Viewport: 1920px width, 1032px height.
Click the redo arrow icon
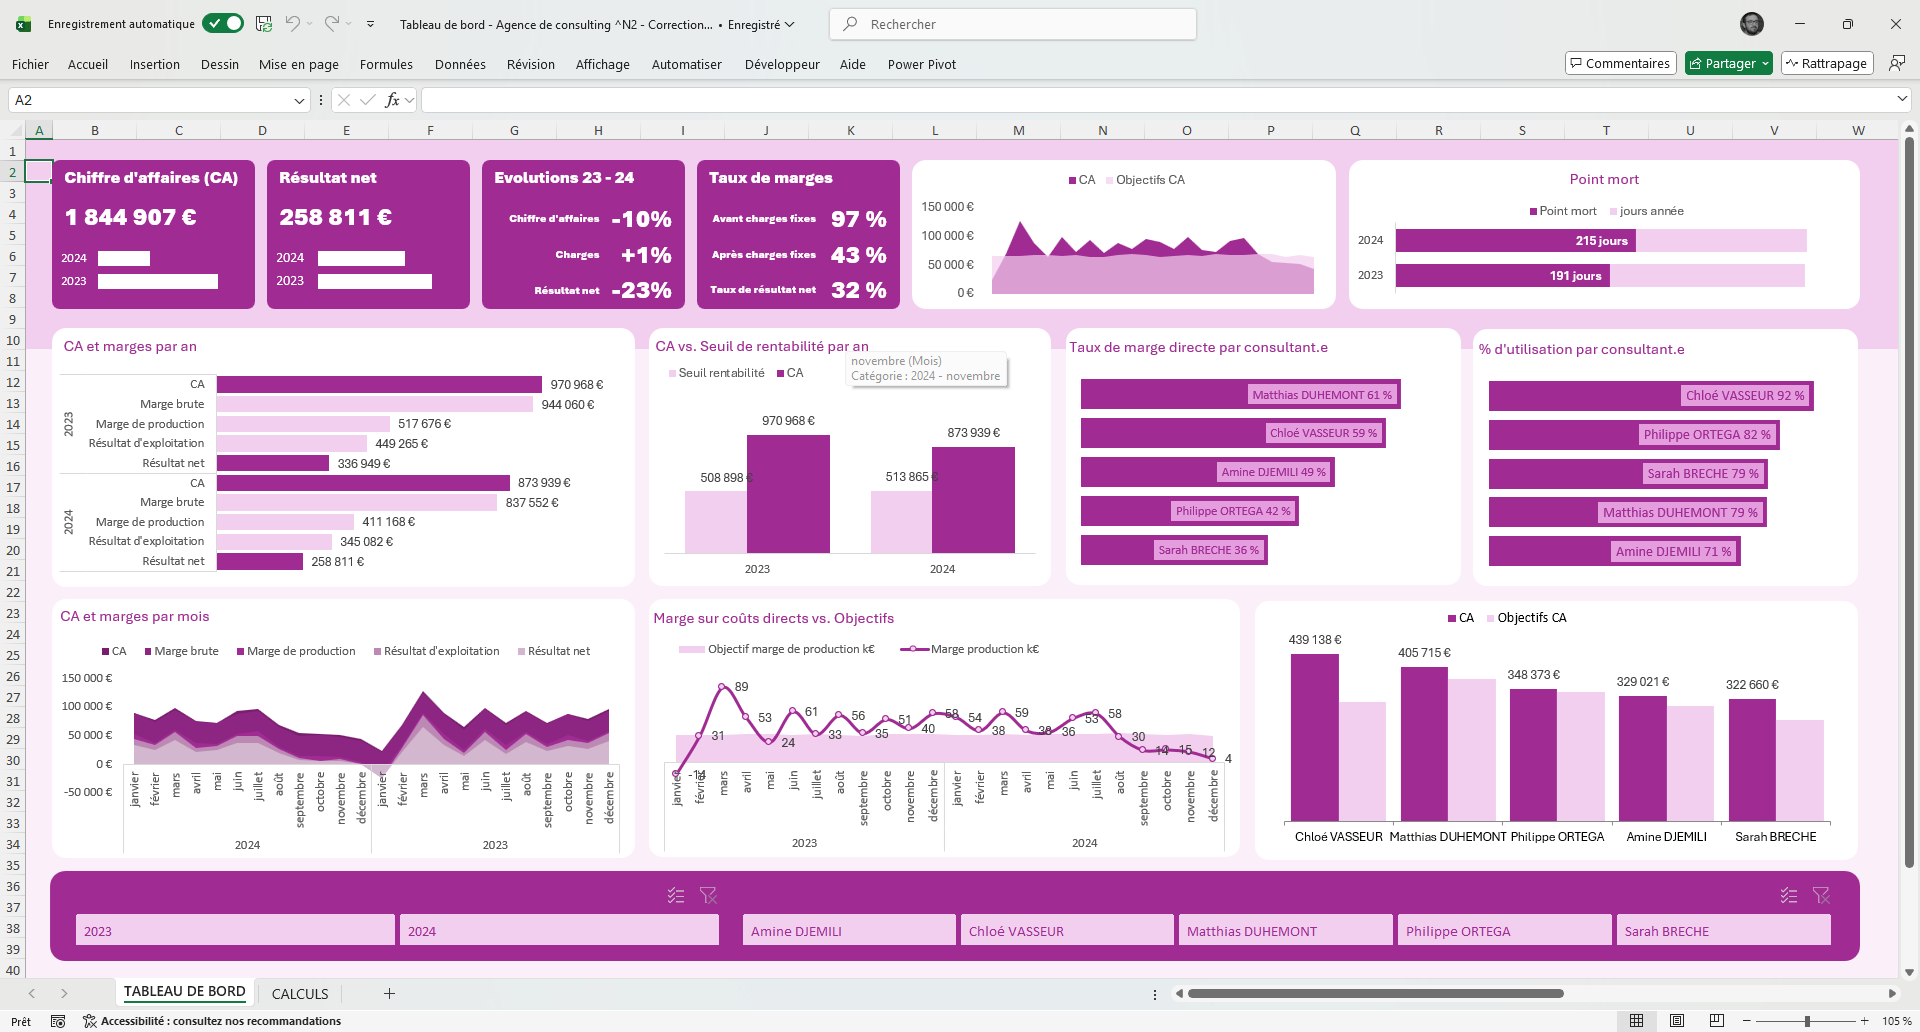pyautogui.click(x=332, y=23)
